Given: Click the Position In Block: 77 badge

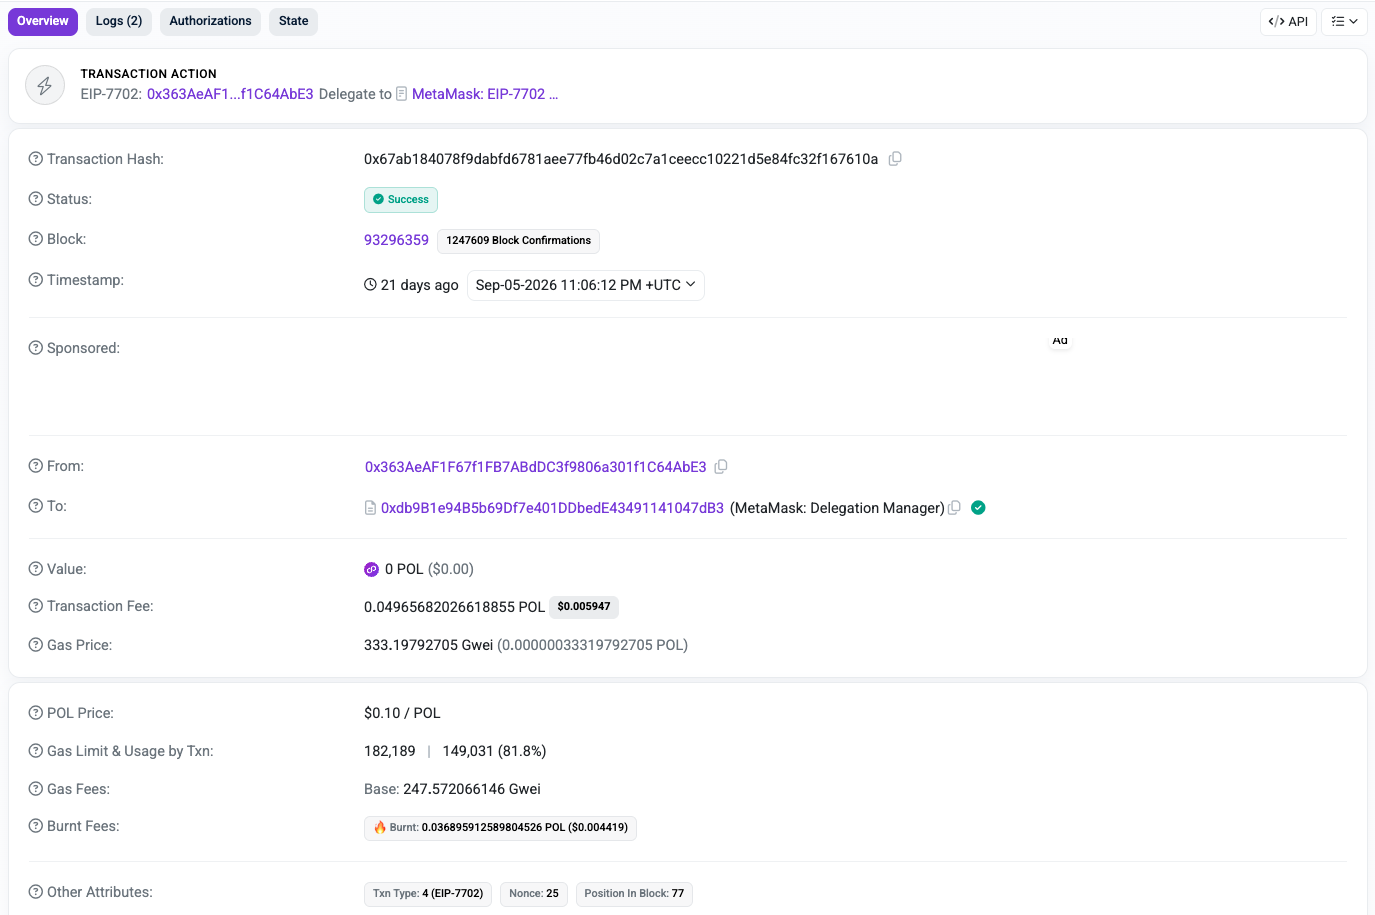Looking at the screenshot, I should [x=634, y=894].
